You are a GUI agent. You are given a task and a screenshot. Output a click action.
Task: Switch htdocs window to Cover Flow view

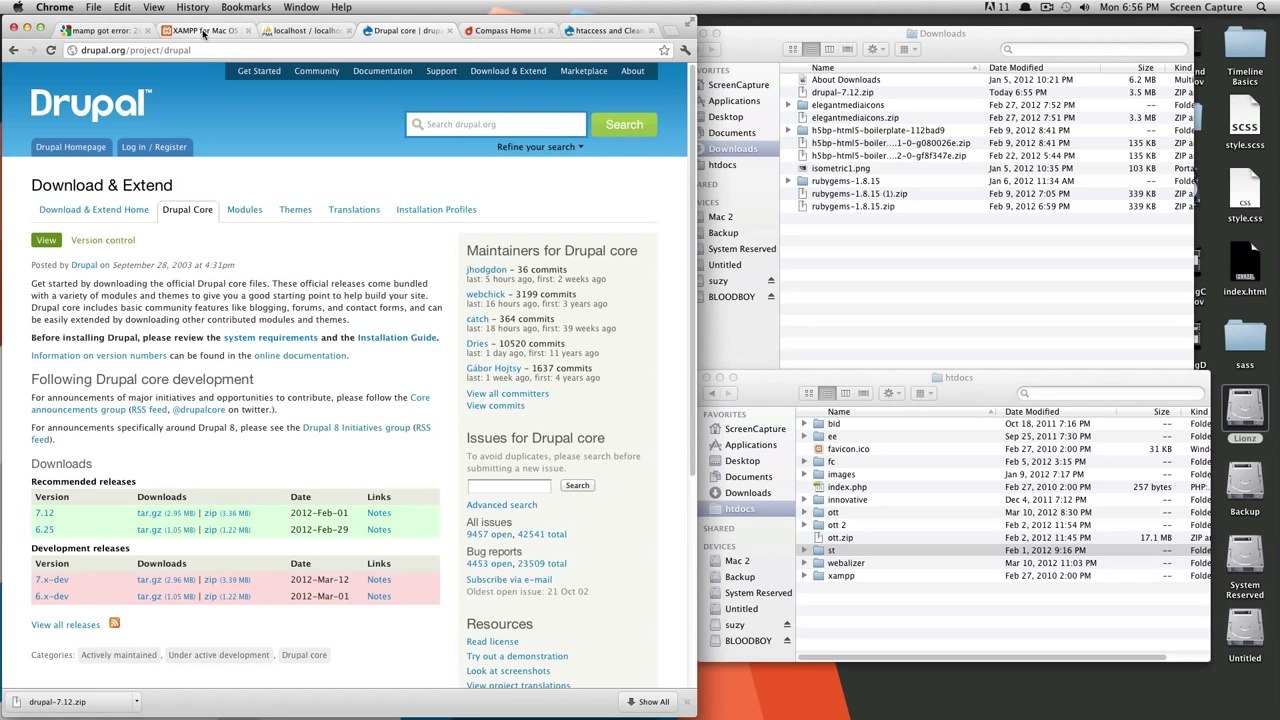863,393
